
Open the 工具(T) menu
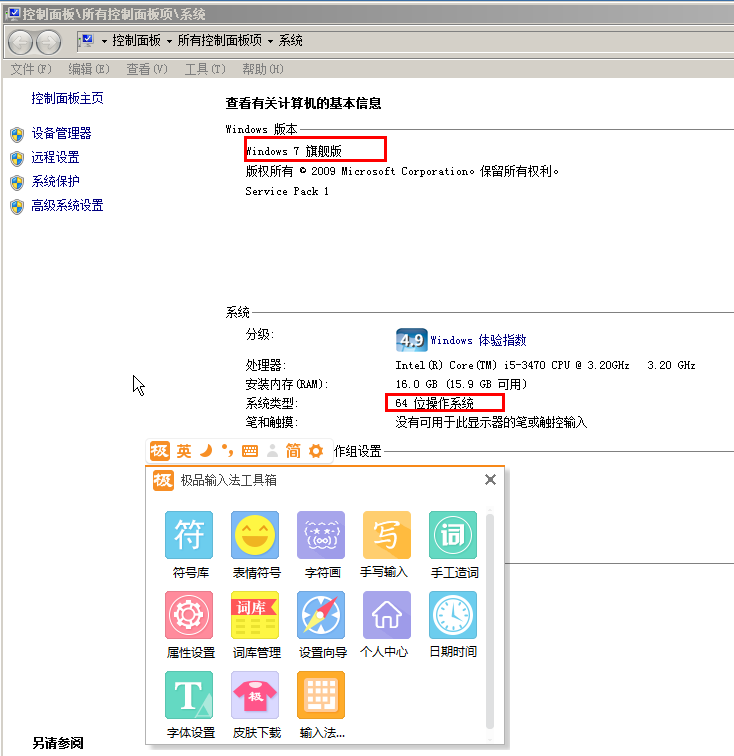pos(205,69)
